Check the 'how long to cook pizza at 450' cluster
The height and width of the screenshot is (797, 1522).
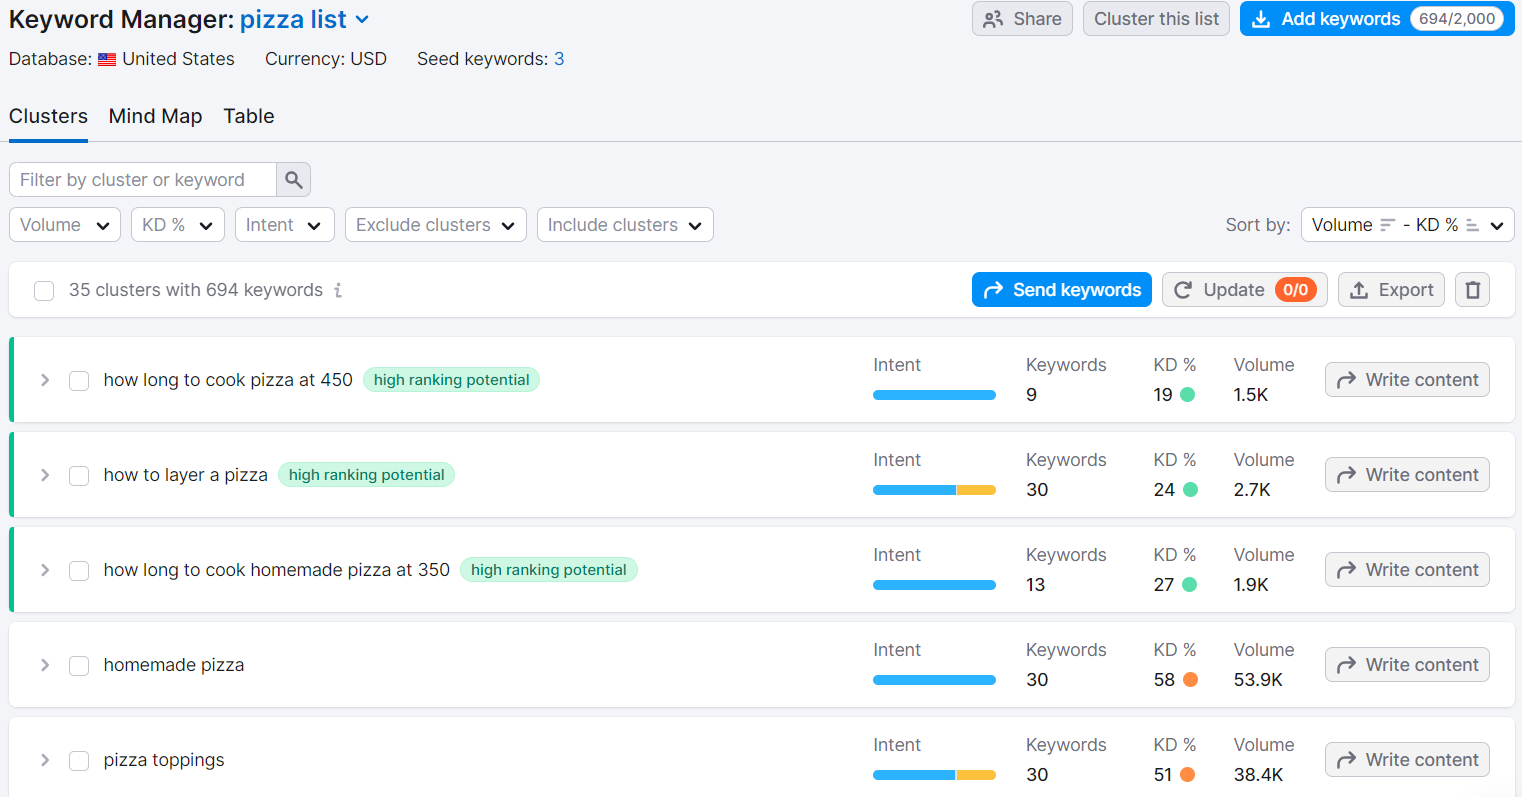pos(79,380)
